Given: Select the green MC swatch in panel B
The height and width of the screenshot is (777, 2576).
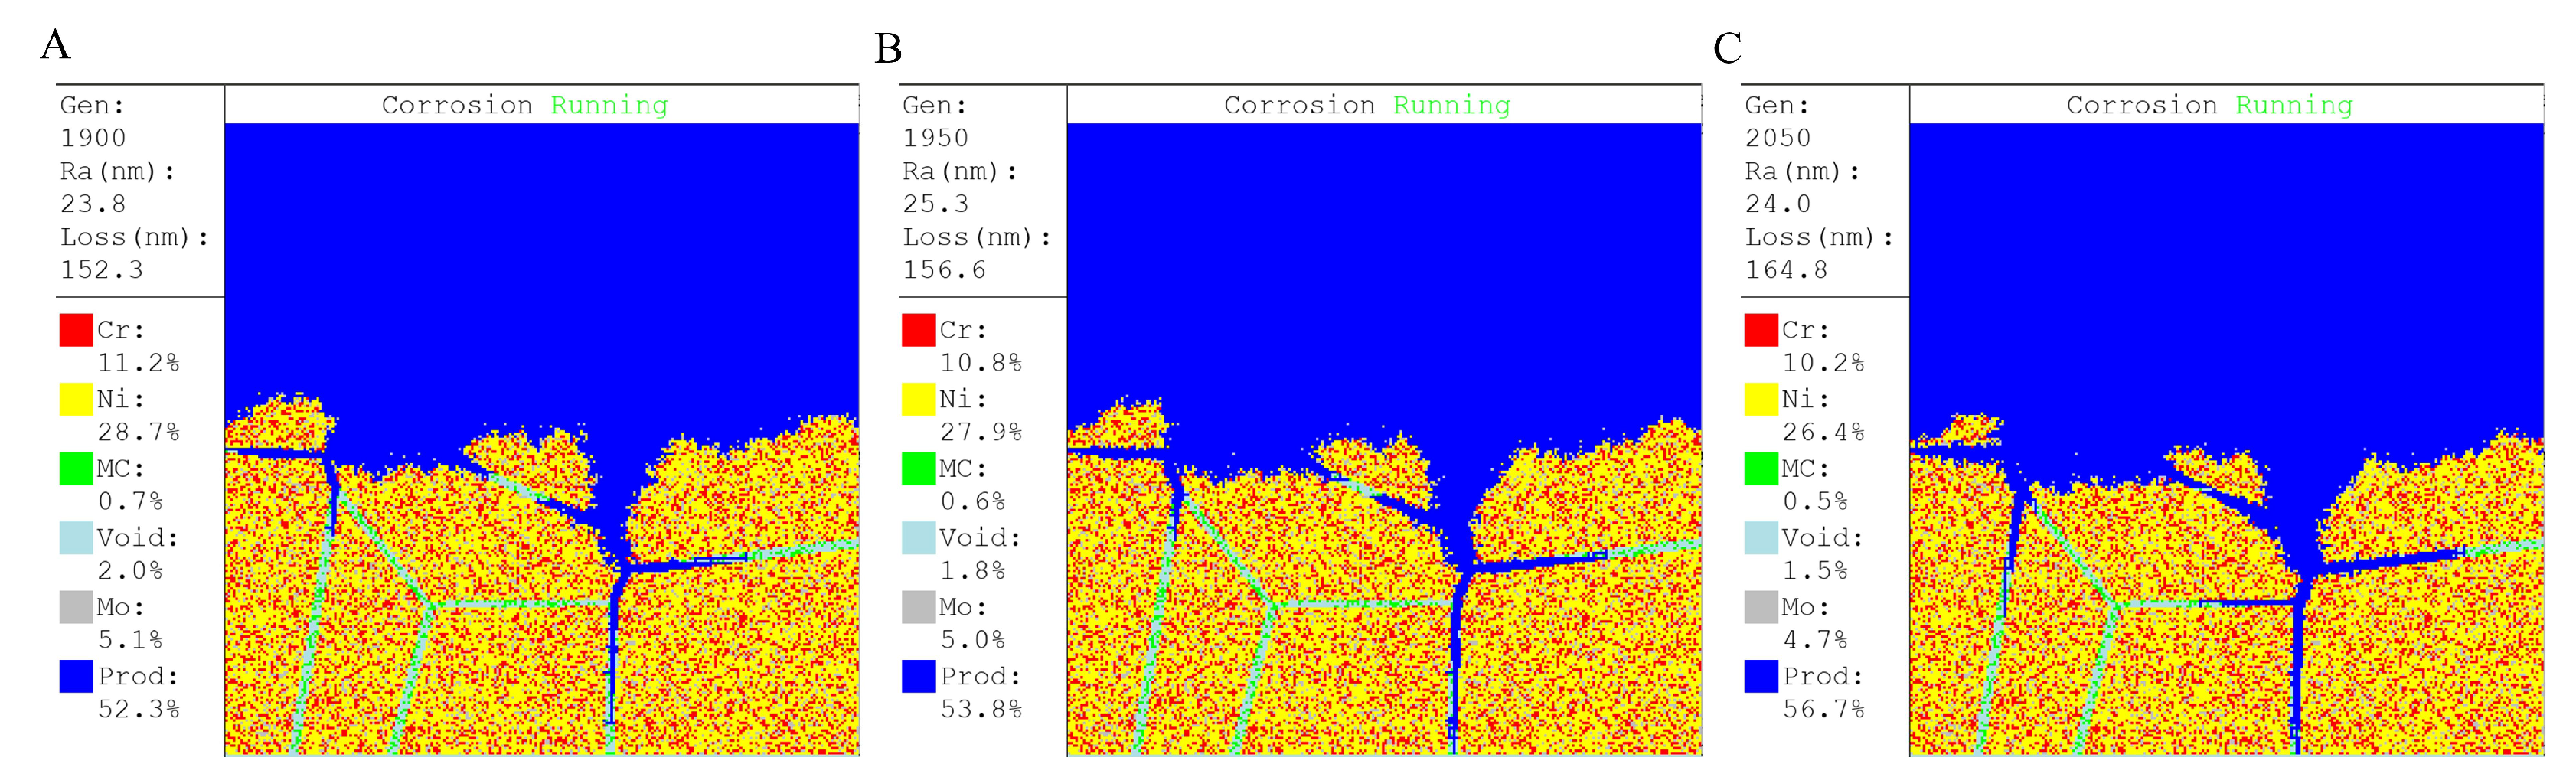Looking at the screenshot, I should point(918,468).
